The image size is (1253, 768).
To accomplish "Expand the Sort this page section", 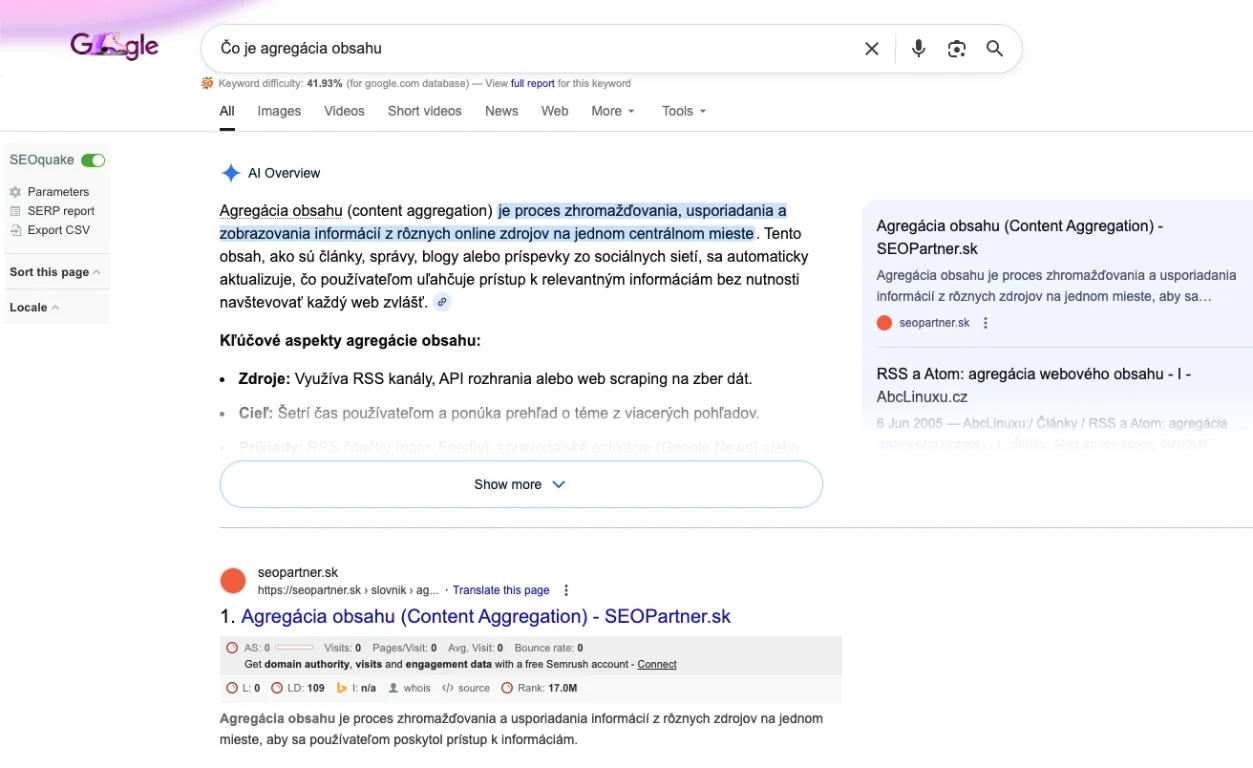I will (x=55, y=272).
